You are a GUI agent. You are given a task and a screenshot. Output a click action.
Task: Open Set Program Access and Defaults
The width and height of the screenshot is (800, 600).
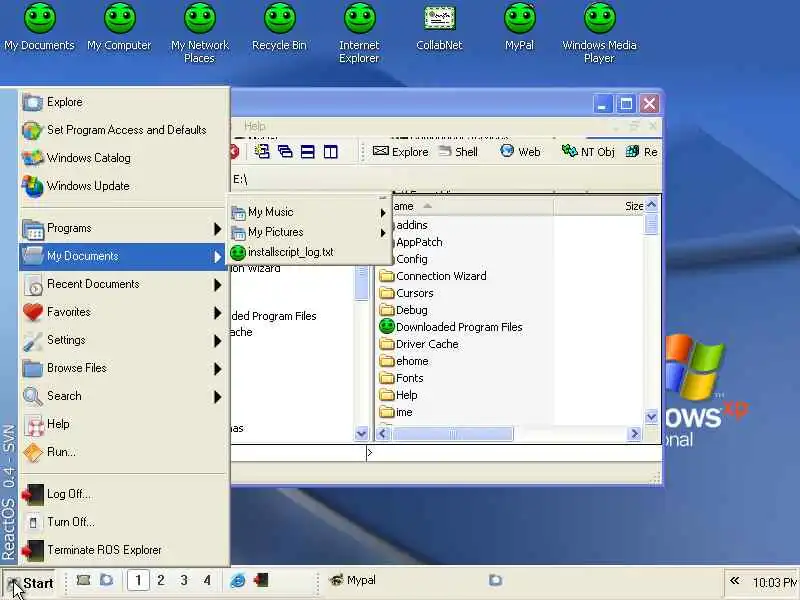click(124, 130)
